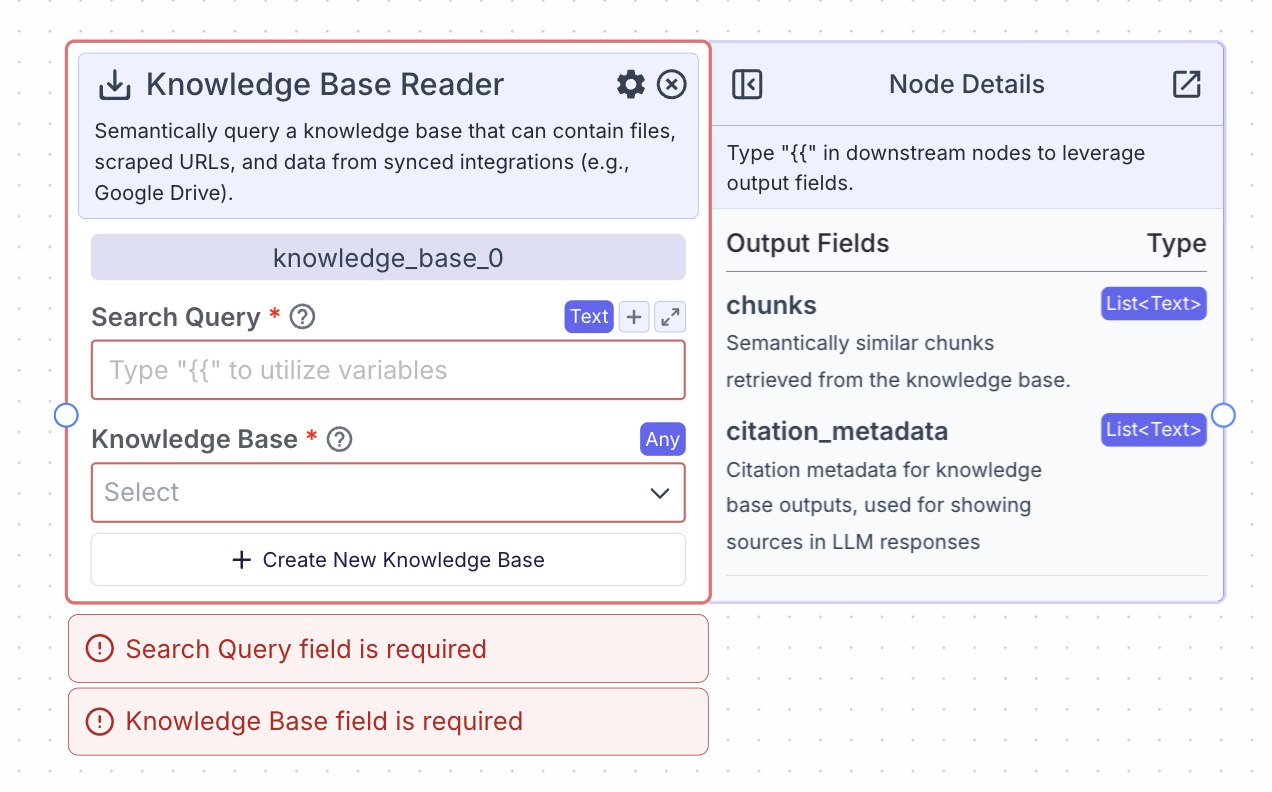Toggle the Any type badge on Knowledge Base
This screenshot has height=792, width=1272.
[662, 438]
